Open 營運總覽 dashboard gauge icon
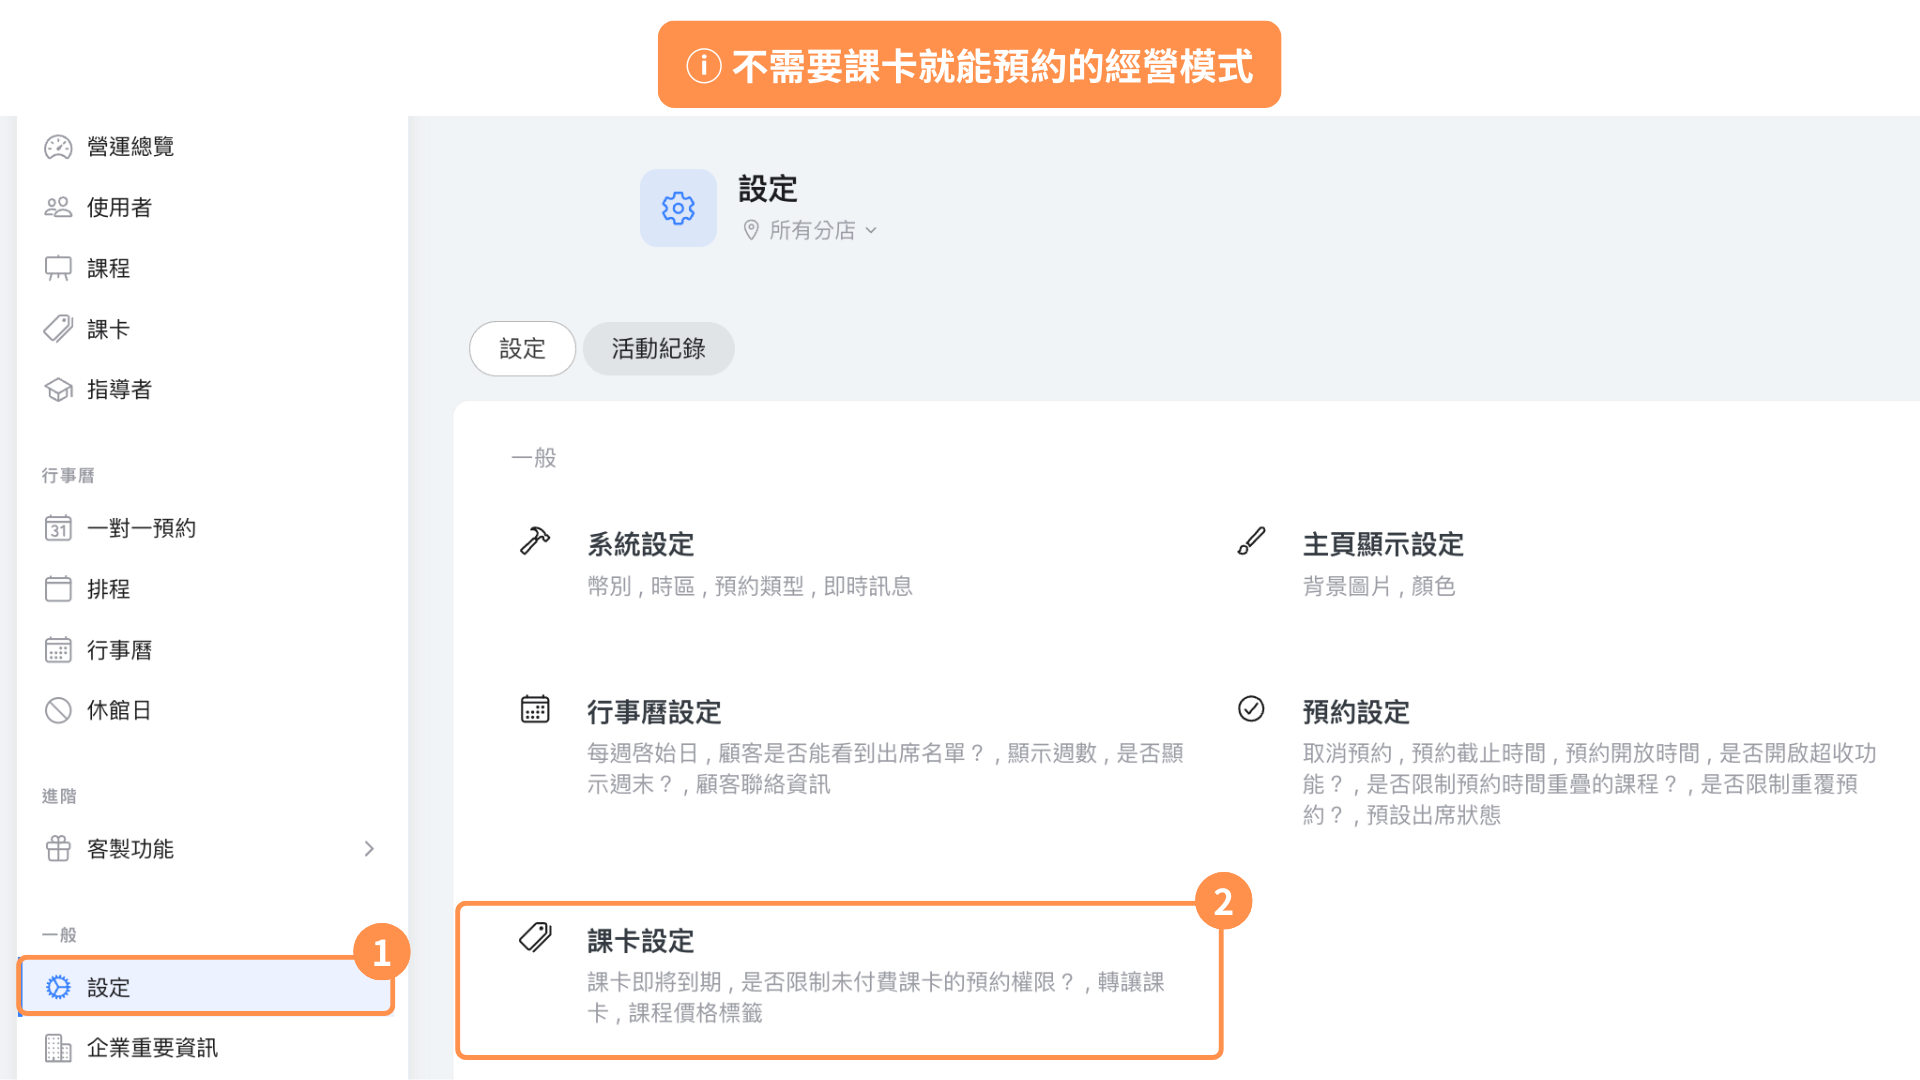1920x1080 pixels. pyautogui.click(x=58, y=147)
